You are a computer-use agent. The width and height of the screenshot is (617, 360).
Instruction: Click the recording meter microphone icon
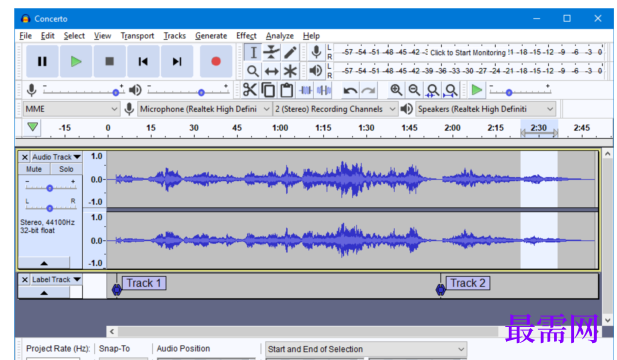click(x=316, y=52)
